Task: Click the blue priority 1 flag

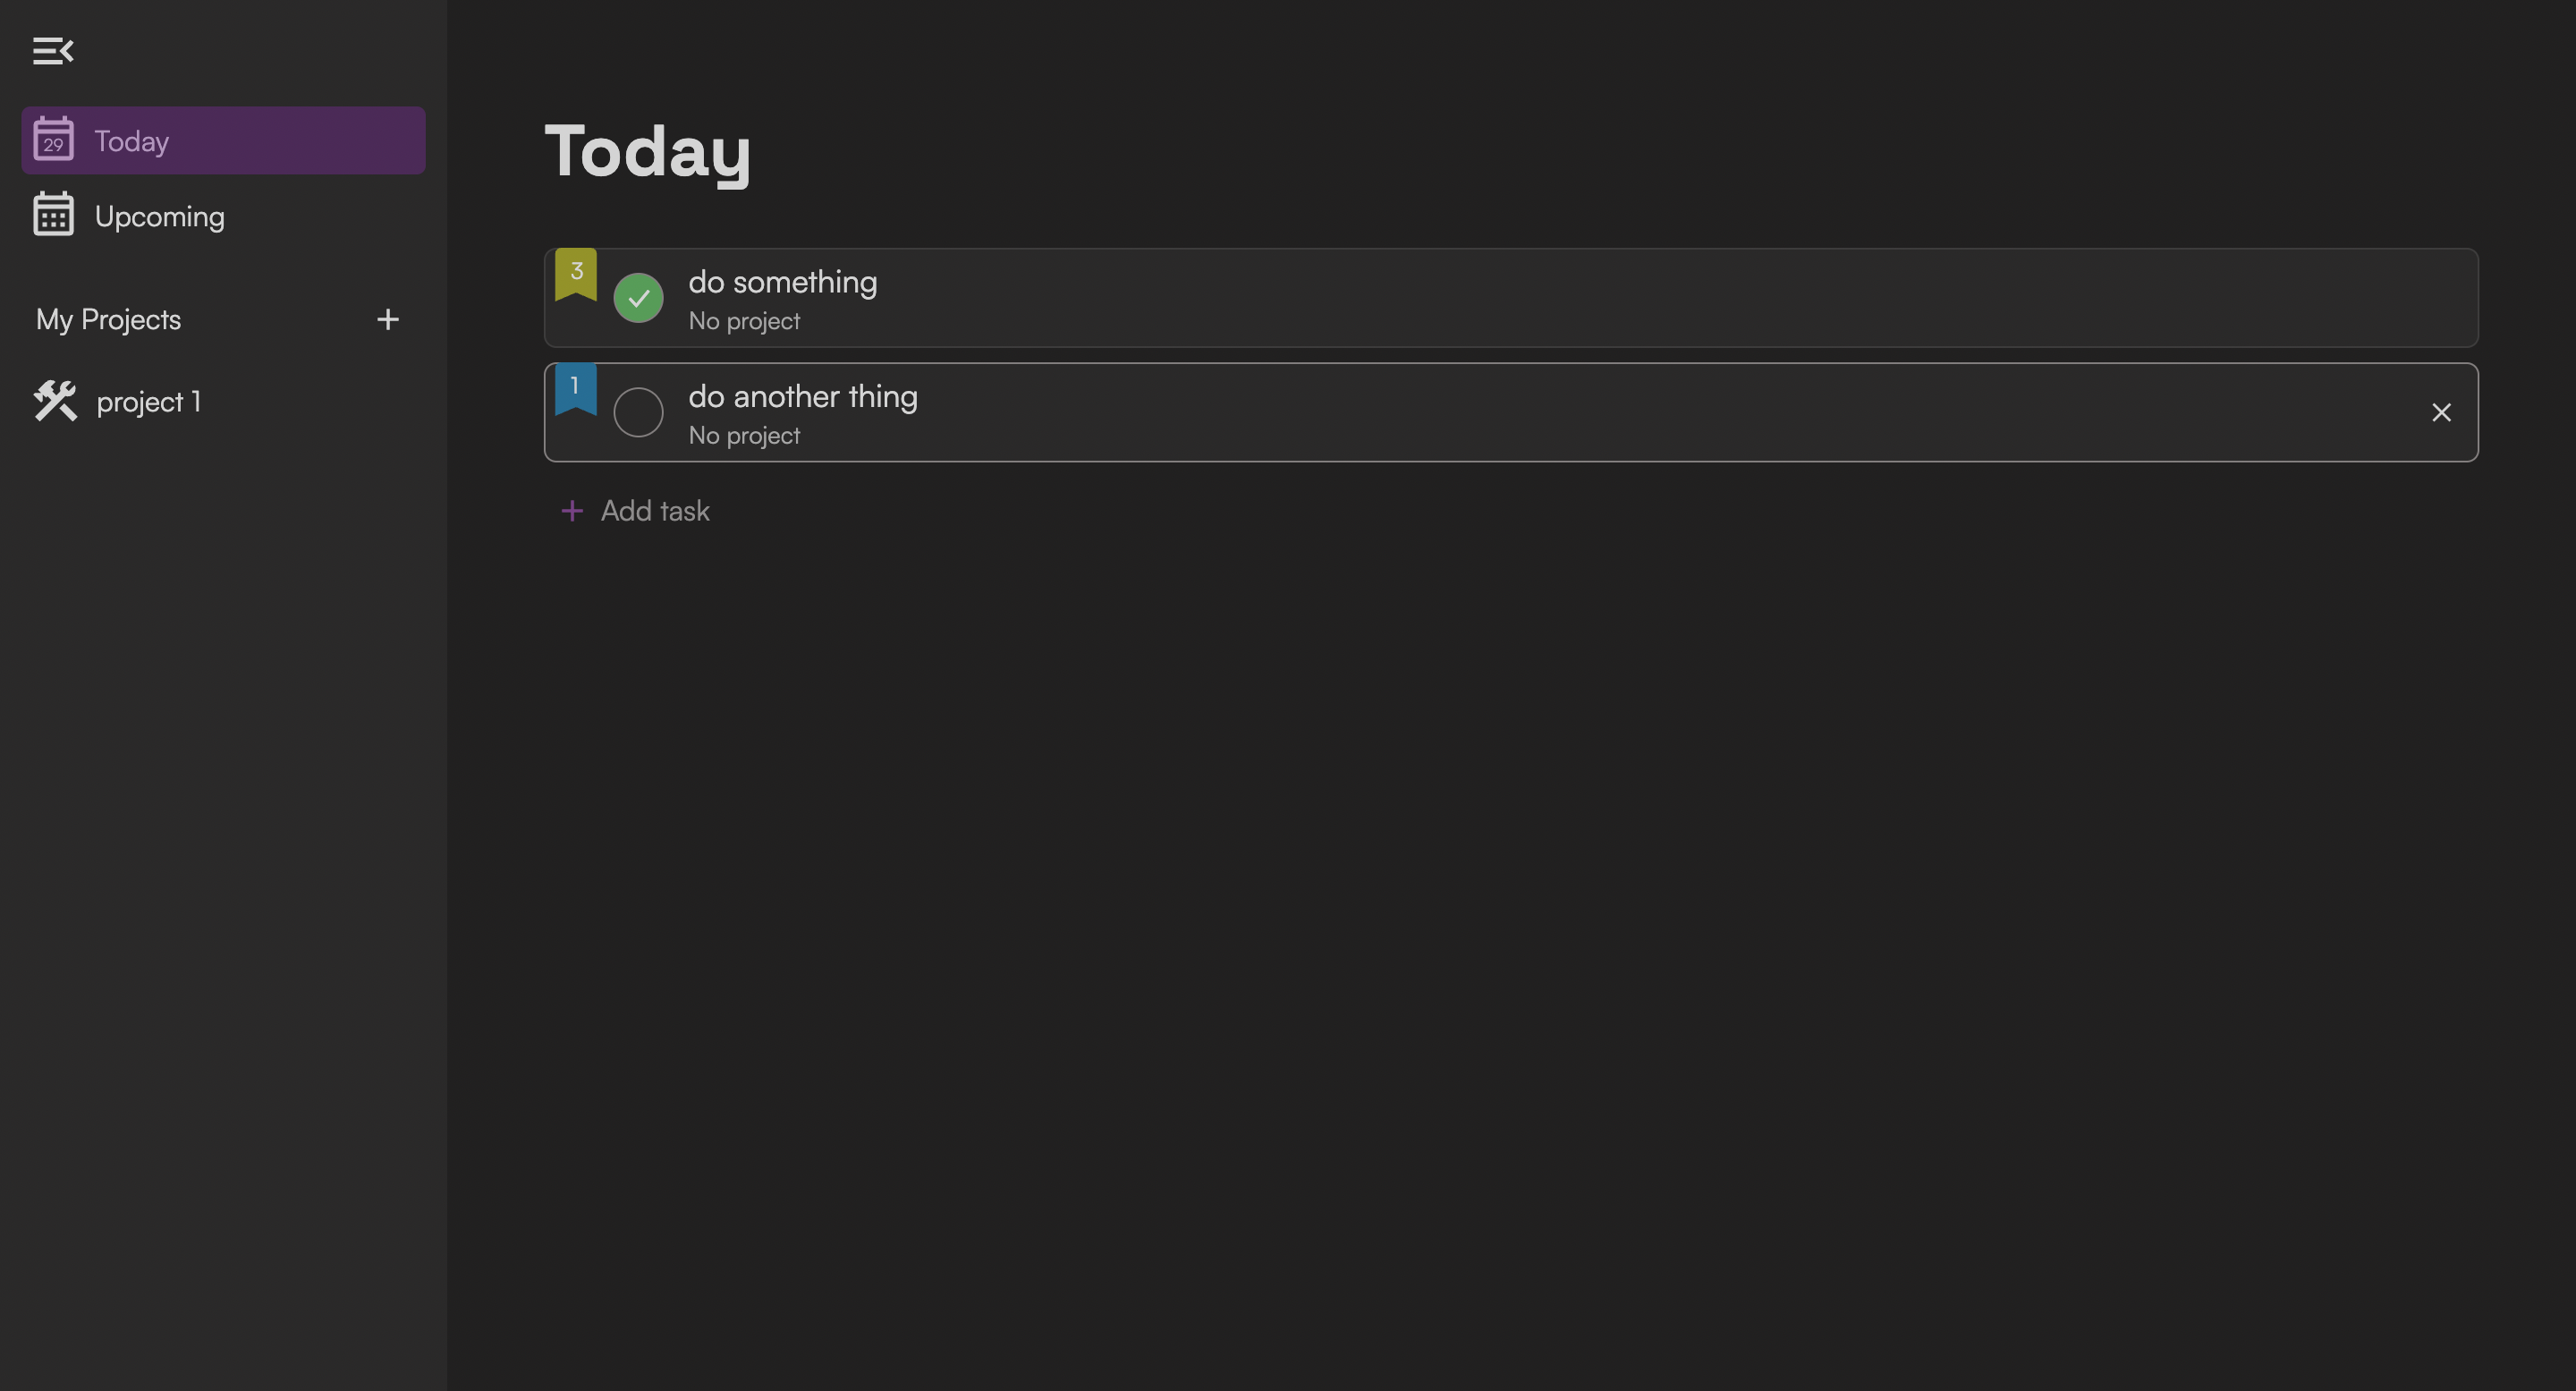Action: (576, 388)
